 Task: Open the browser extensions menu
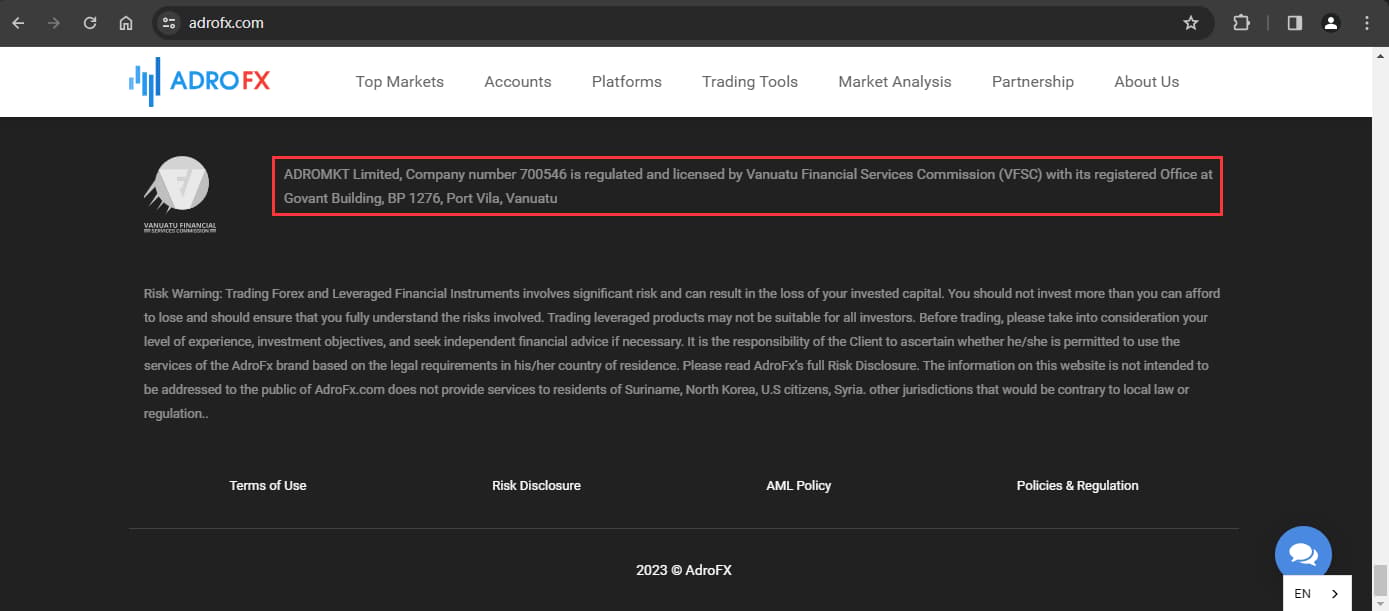1241,23
